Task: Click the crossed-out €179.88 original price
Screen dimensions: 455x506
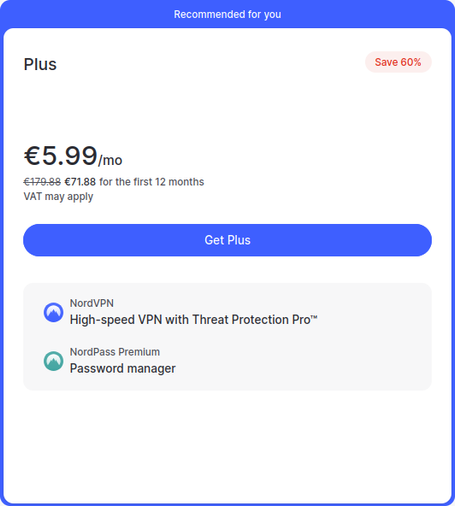Action: tap(42, 182)
